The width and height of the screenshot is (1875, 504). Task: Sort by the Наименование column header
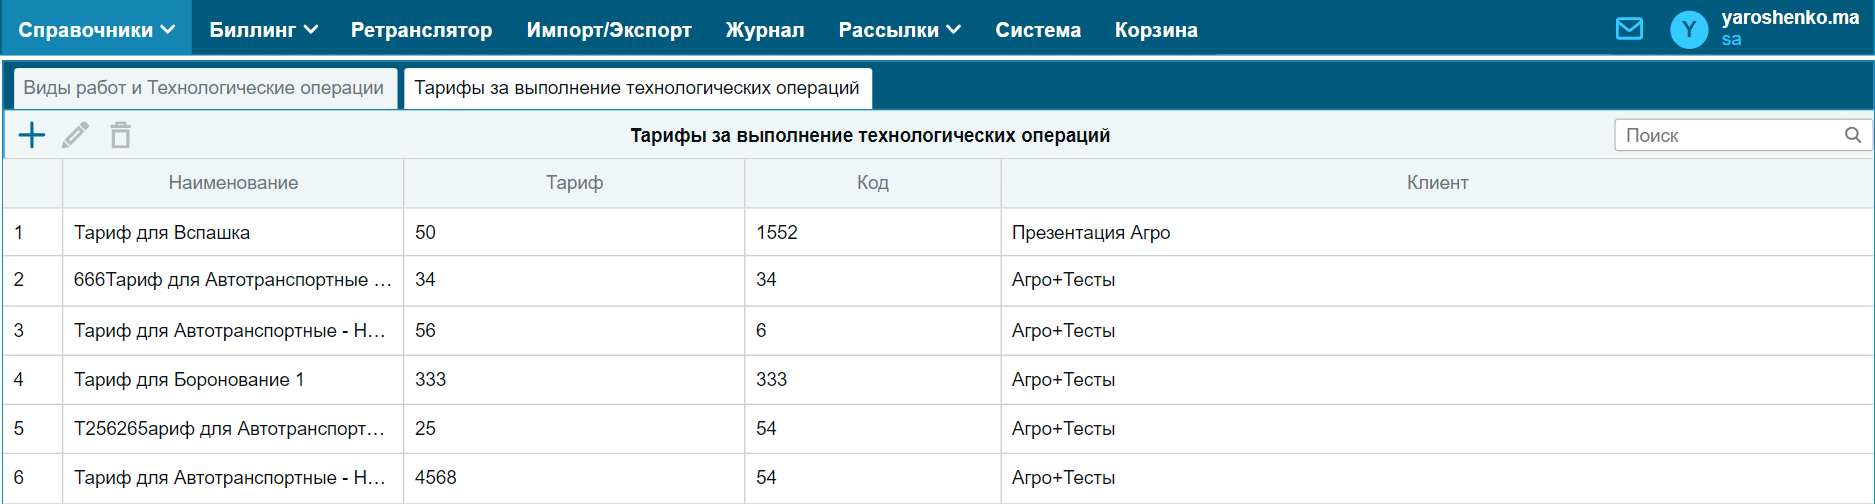point(233,183)
